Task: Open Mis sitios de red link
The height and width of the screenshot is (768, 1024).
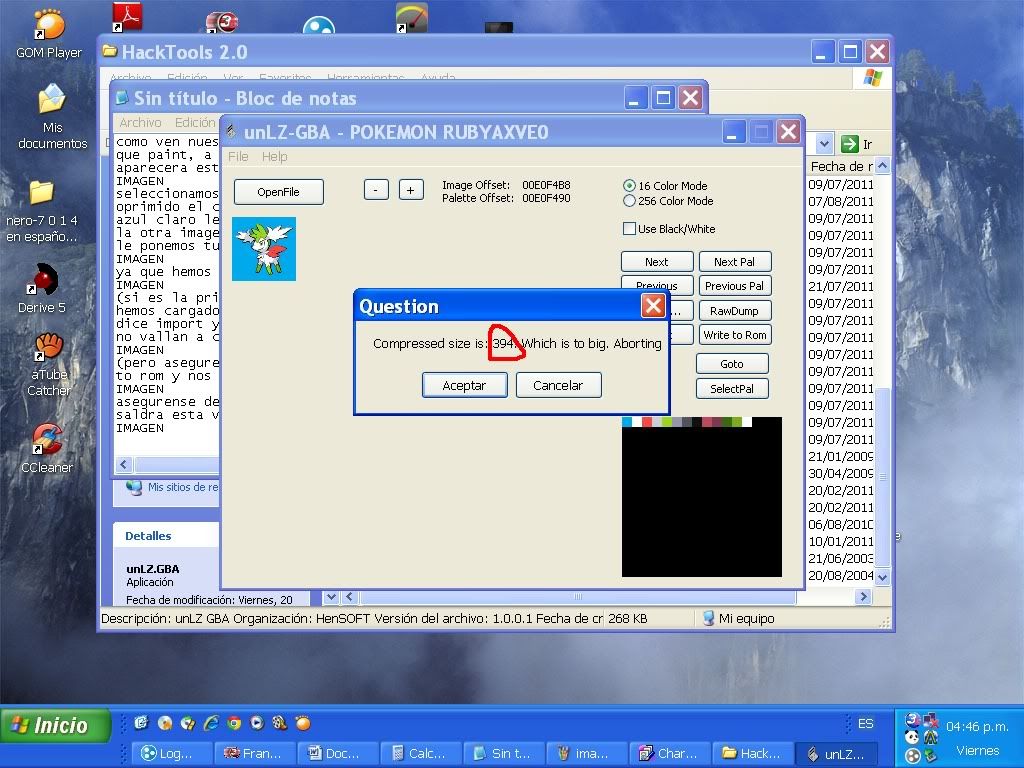Action: [x=175, y=487]
